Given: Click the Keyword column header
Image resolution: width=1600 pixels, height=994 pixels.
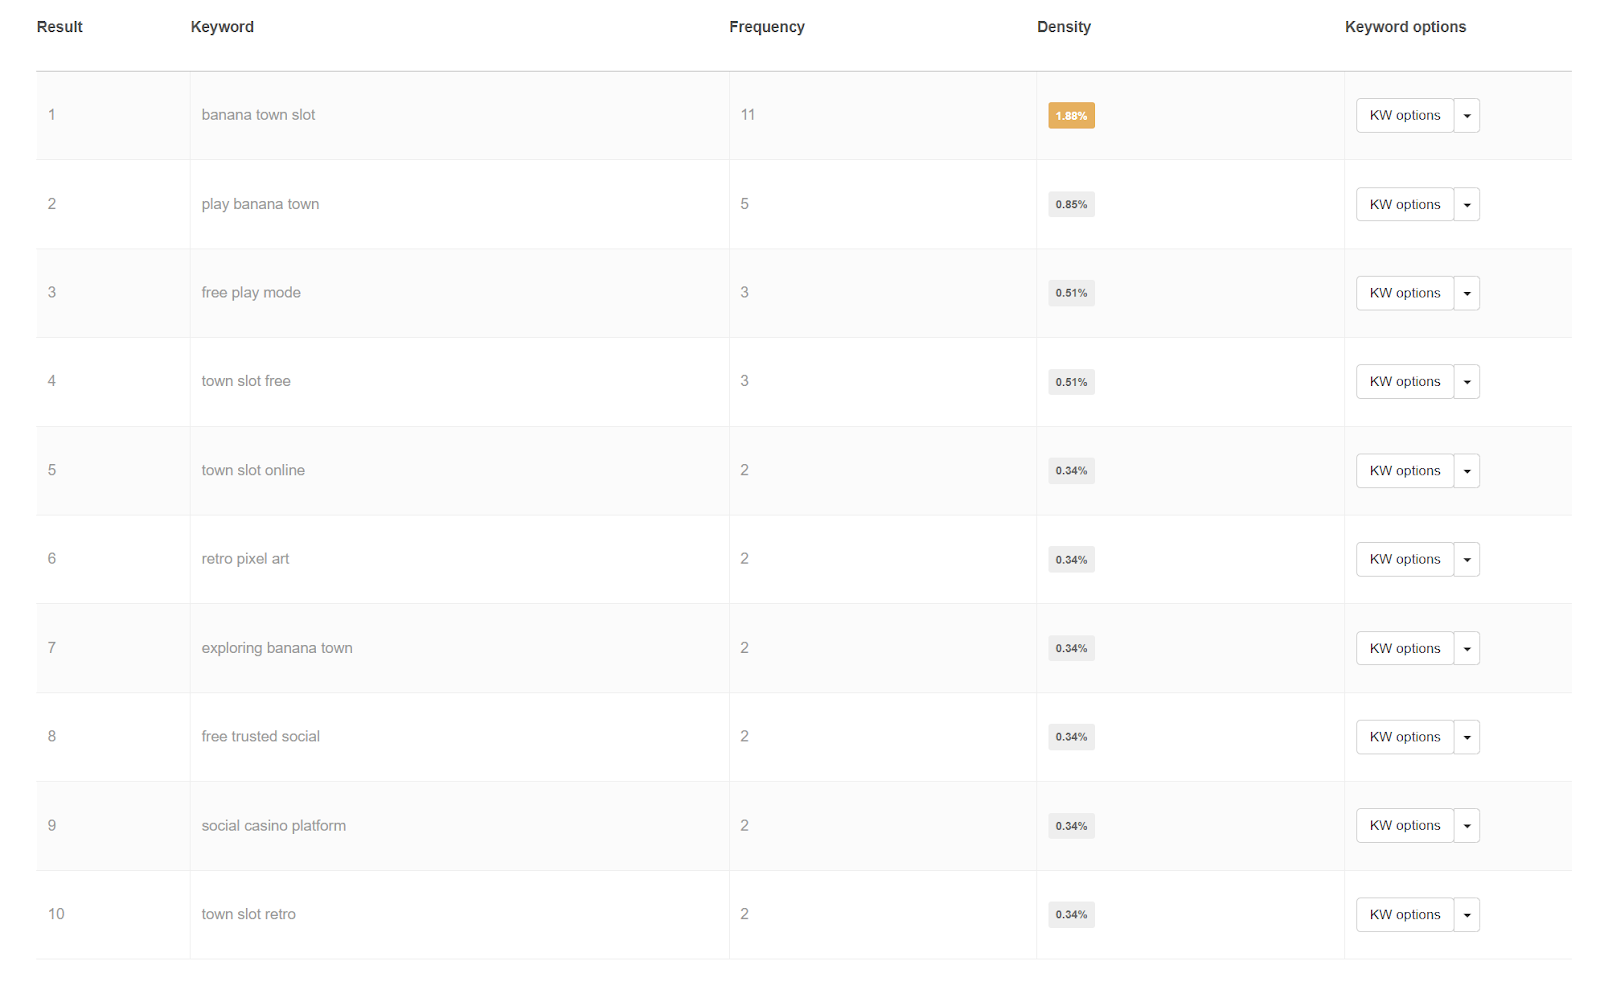Looking at the screenshot, I should [x=222, y=27].
